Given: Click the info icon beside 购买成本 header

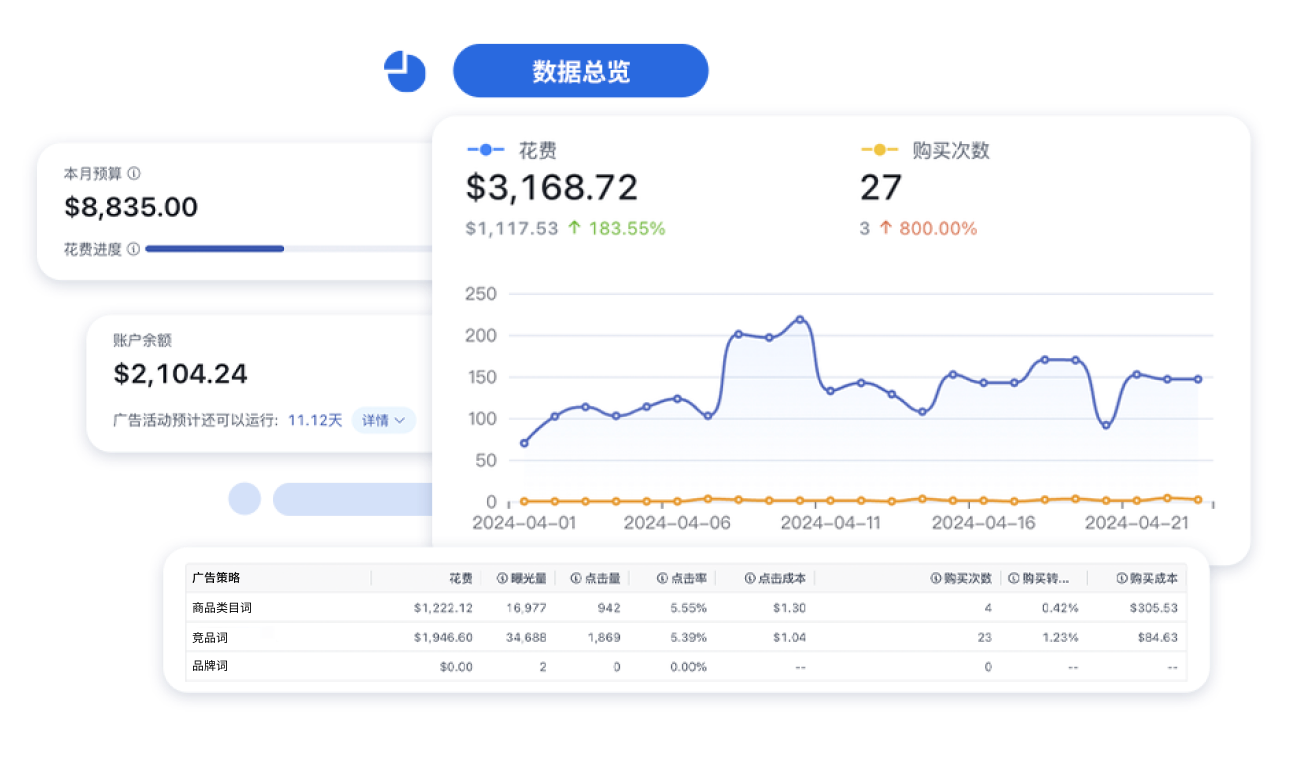Looking at the screenshot, I should point(1122,578).
